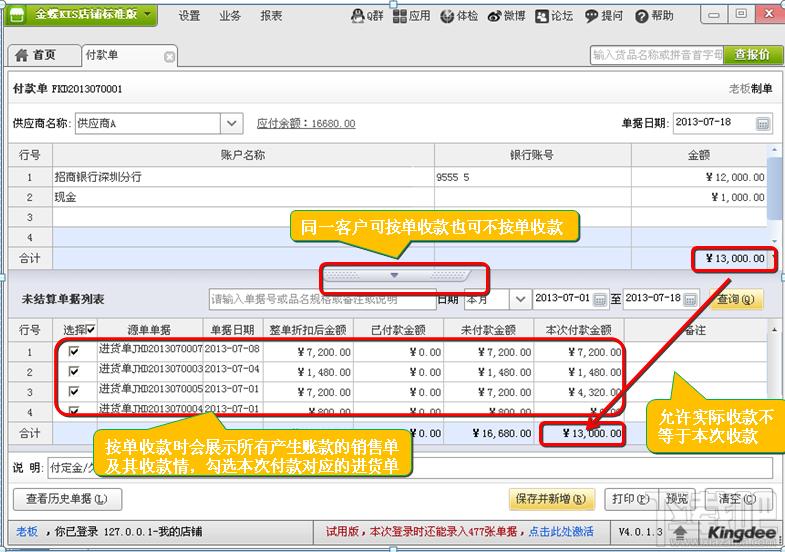
Task: Click the 源单单据 column header
Action: [150, 330]
